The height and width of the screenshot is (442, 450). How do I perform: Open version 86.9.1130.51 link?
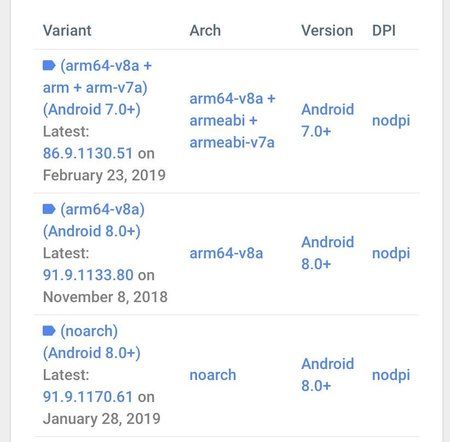[x=88, y=154]
